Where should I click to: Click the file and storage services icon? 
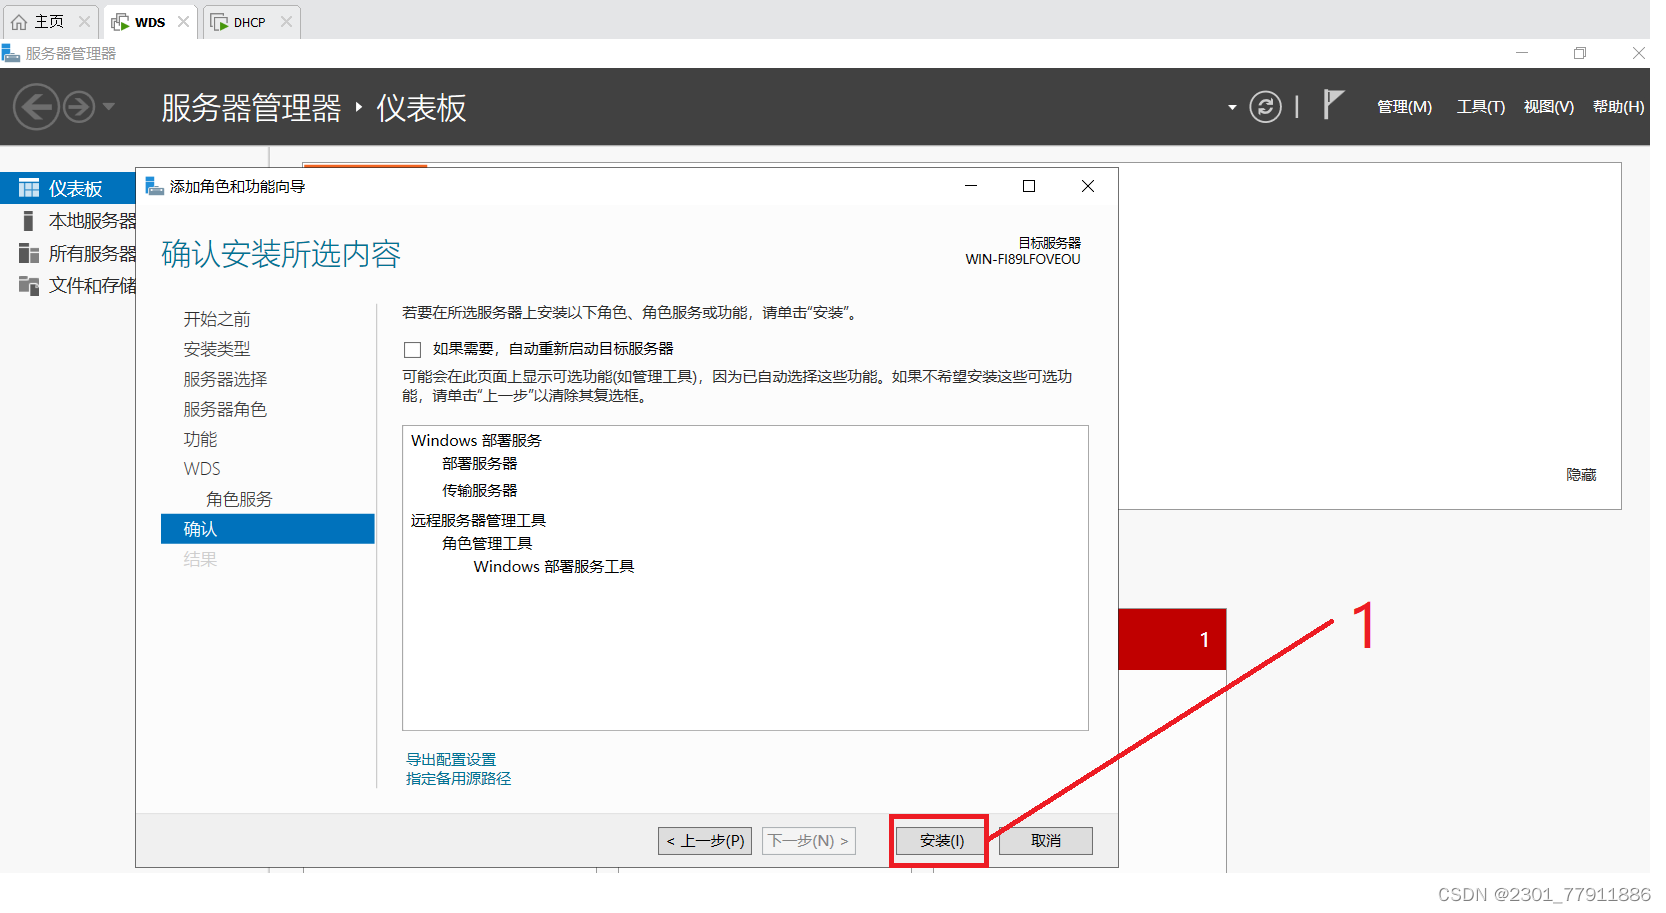(x=29, y=286)
